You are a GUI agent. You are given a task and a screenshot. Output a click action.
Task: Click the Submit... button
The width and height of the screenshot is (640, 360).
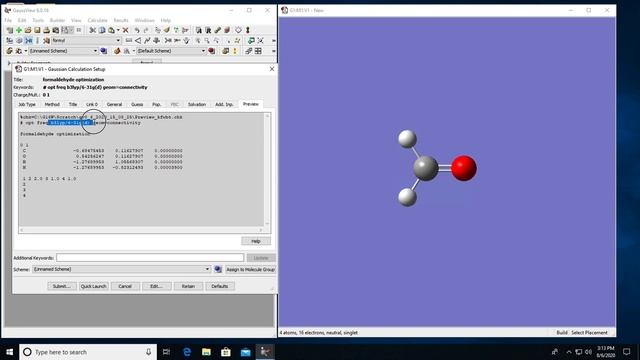point(62,286)
